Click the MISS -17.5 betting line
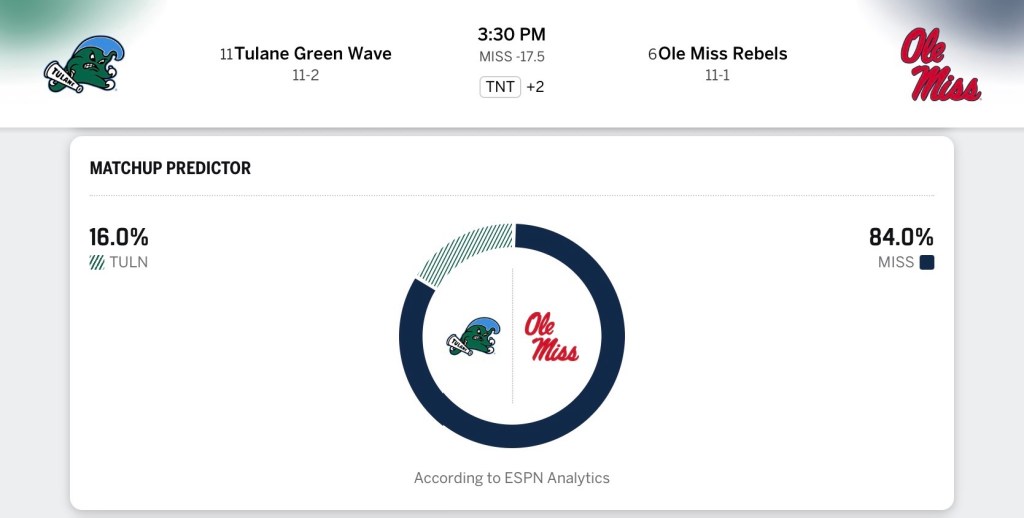The image size is (1024, 518). coord(512,58)
